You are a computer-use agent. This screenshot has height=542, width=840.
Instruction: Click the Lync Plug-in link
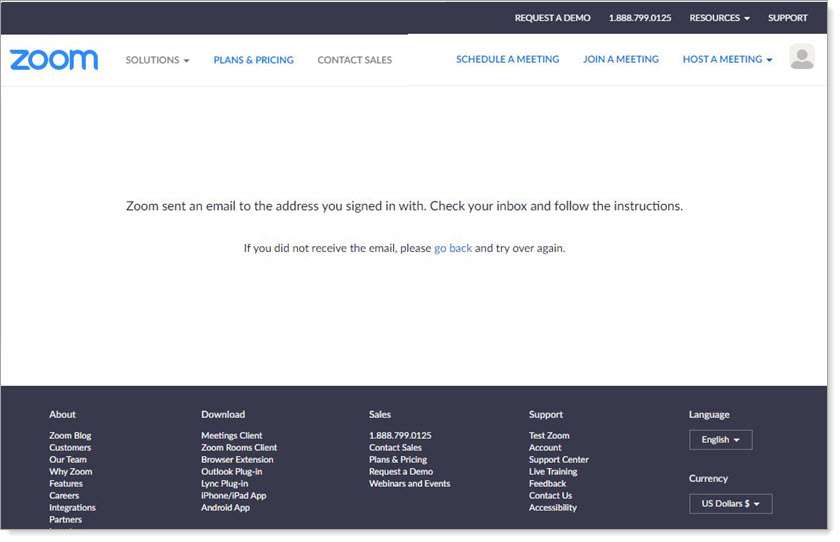[x=224, y=484]
